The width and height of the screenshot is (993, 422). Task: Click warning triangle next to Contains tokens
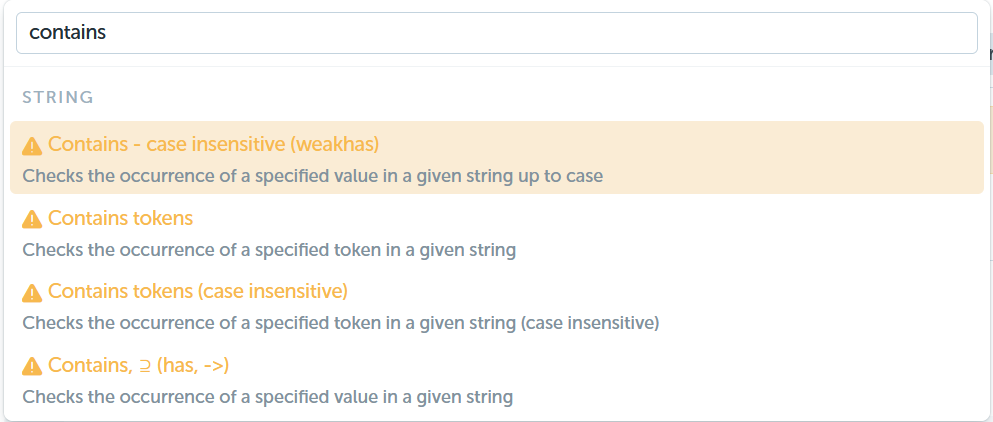[32, 220]
